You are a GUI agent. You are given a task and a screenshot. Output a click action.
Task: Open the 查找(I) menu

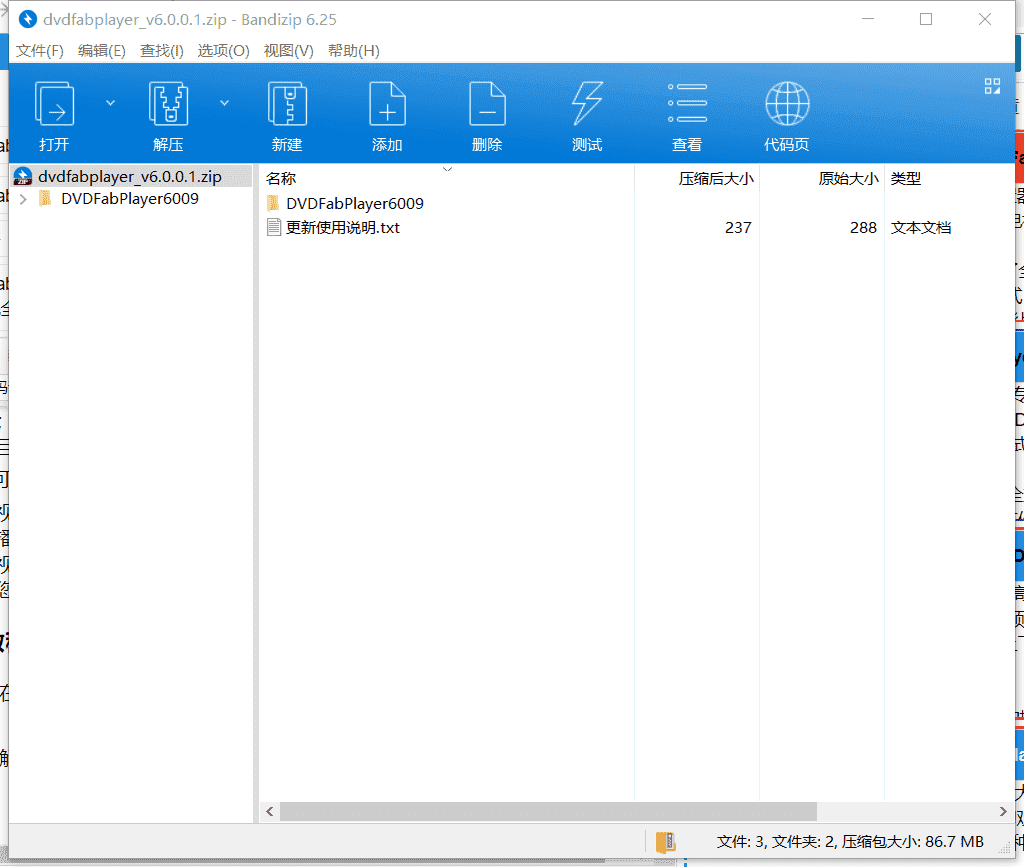pyautogui.click(x=162, y=51)
